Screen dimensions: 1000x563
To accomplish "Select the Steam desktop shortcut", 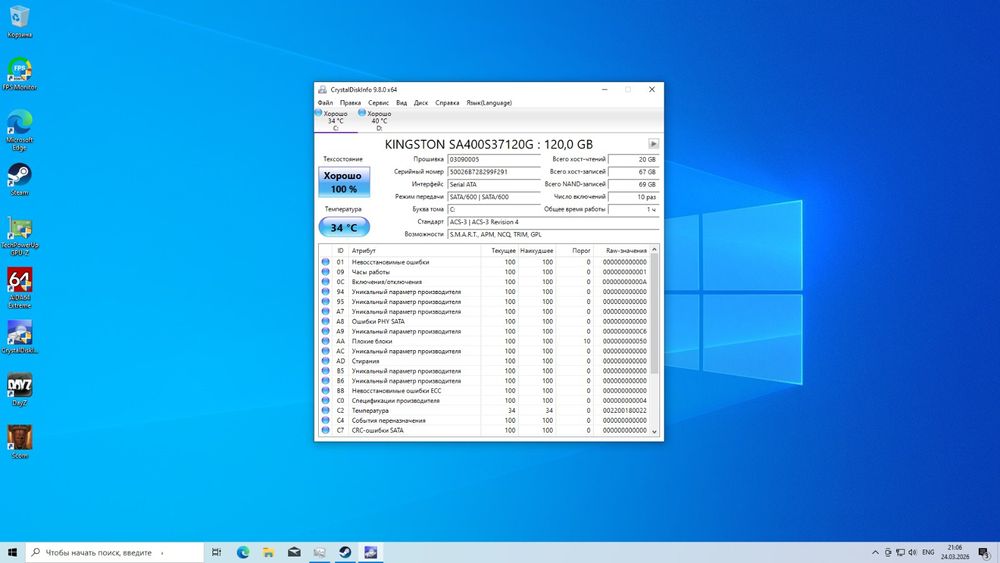I will (x=19, y=179).
